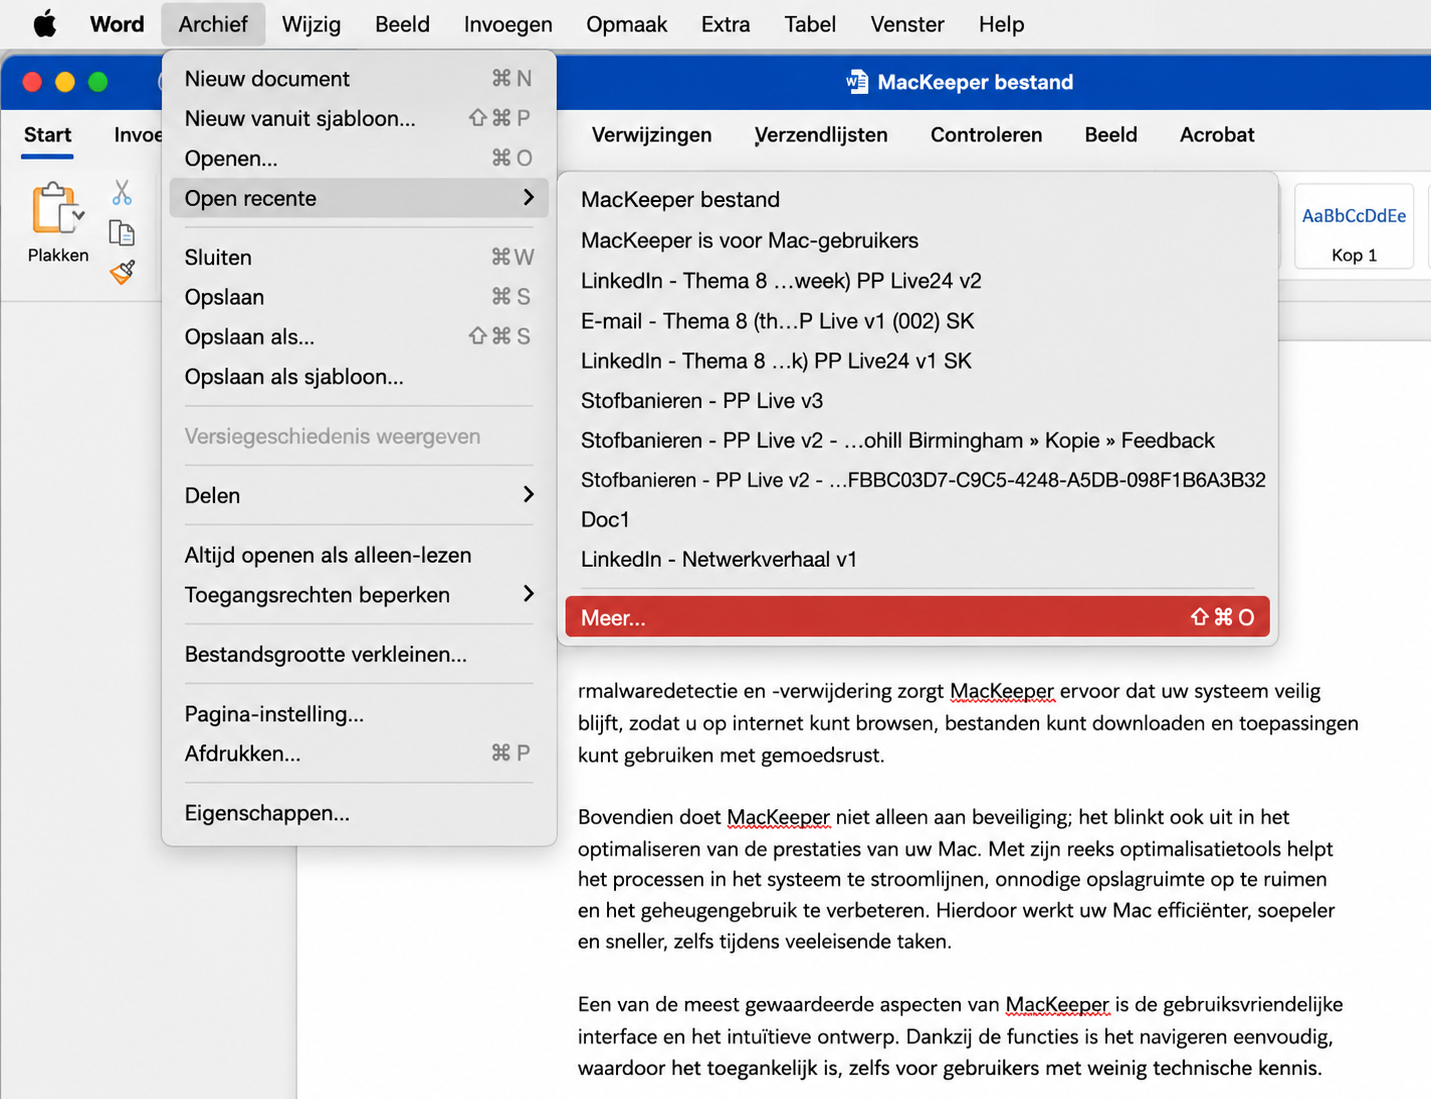Choose Bestandsgrootte verkleinen...
The width and height of the screenshot is (1431, 1099).
coord(359,654)
